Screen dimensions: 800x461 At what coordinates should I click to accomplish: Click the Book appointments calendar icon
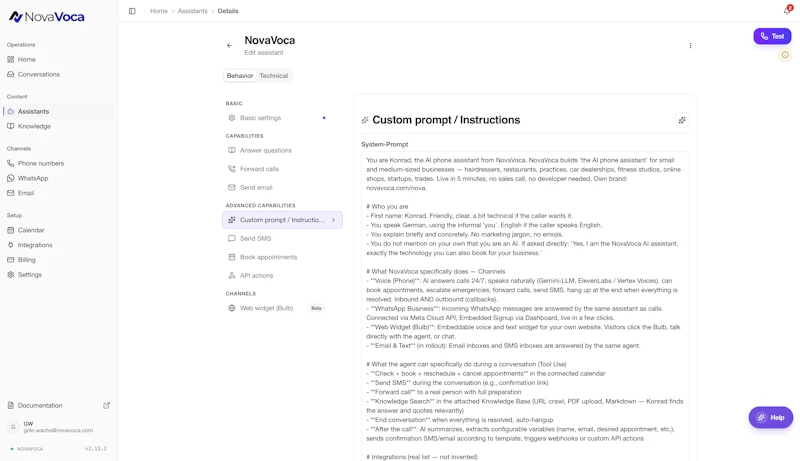coord(232,257)
